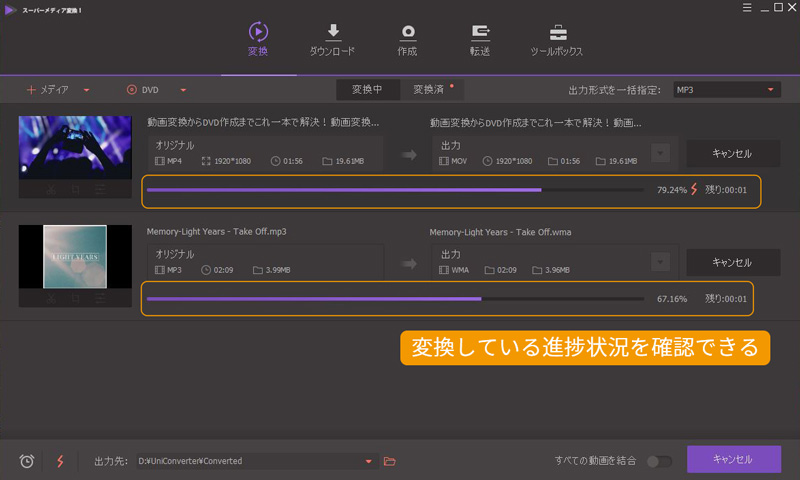This screenshot has height=480, width=800.
Task: Click the app logo icon in title bar
Action: tap(10, 10)
